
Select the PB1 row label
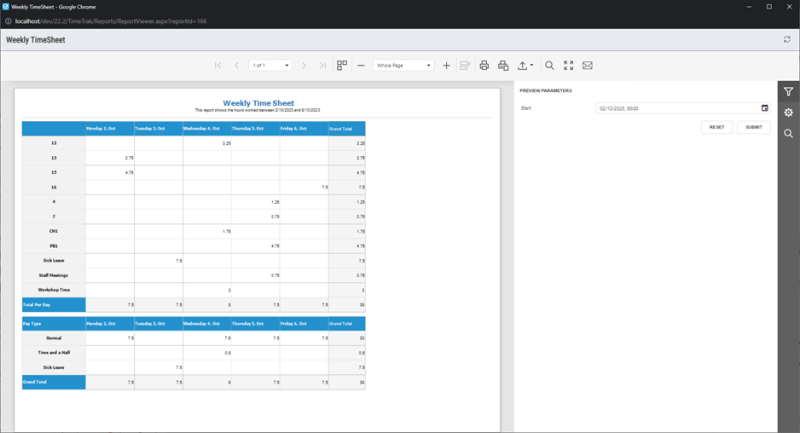(x=54, y=246)
